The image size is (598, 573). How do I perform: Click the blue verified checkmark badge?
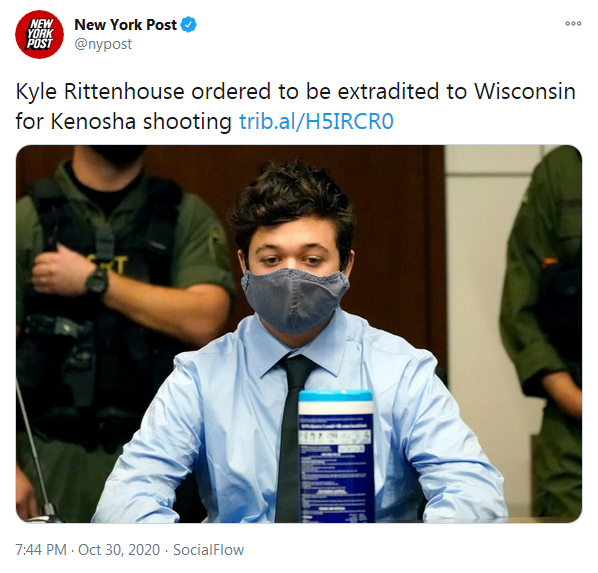tap(189, 25)
